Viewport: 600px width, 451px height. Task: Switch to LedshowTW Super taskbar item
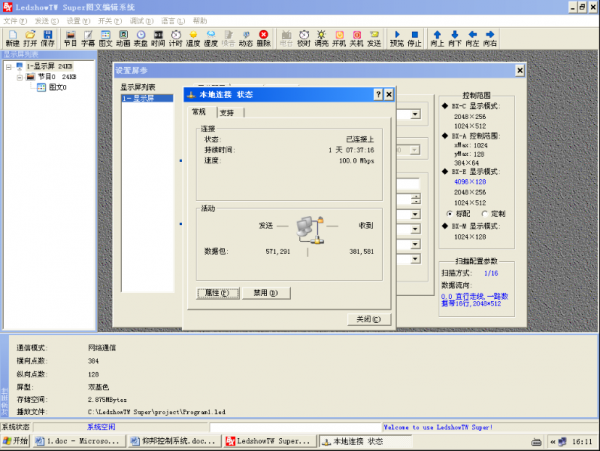pos(269,441)
